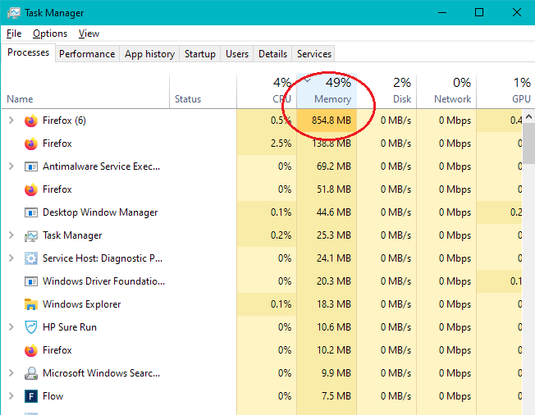Click the icon of the Firefox row using 51.8 MB
Screen dimensions: 535x415
pyautogui.click(x=31, y=189)
